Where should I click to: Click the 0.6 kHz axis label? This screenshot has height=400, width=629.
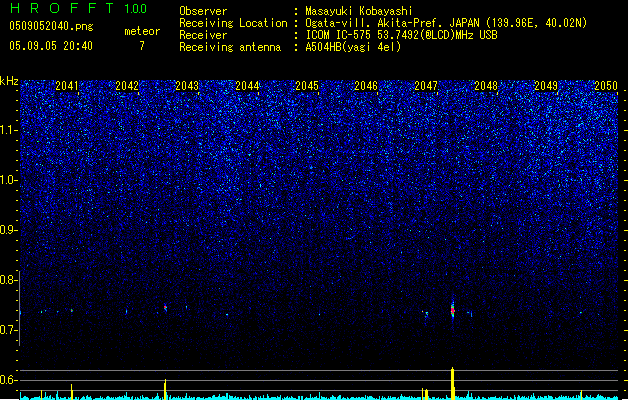click(x=7, y=380)
